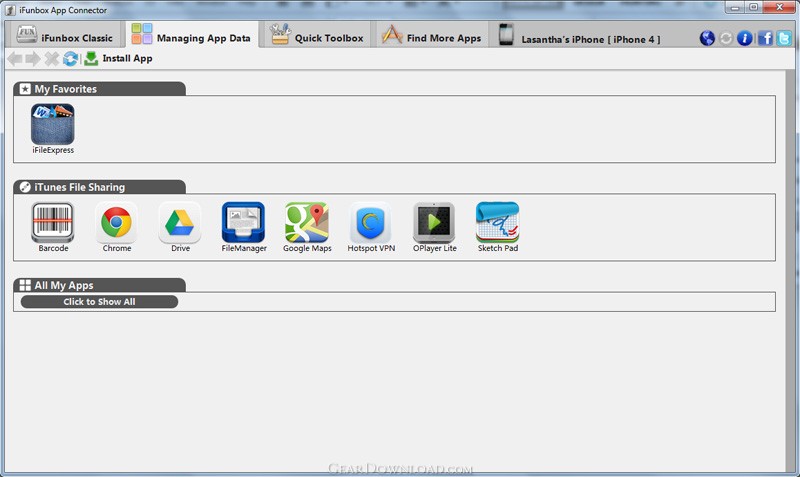This screenshot has height=477, width=800.
Task: Select the FileManager app icon
Action: [x=243, y=222]
